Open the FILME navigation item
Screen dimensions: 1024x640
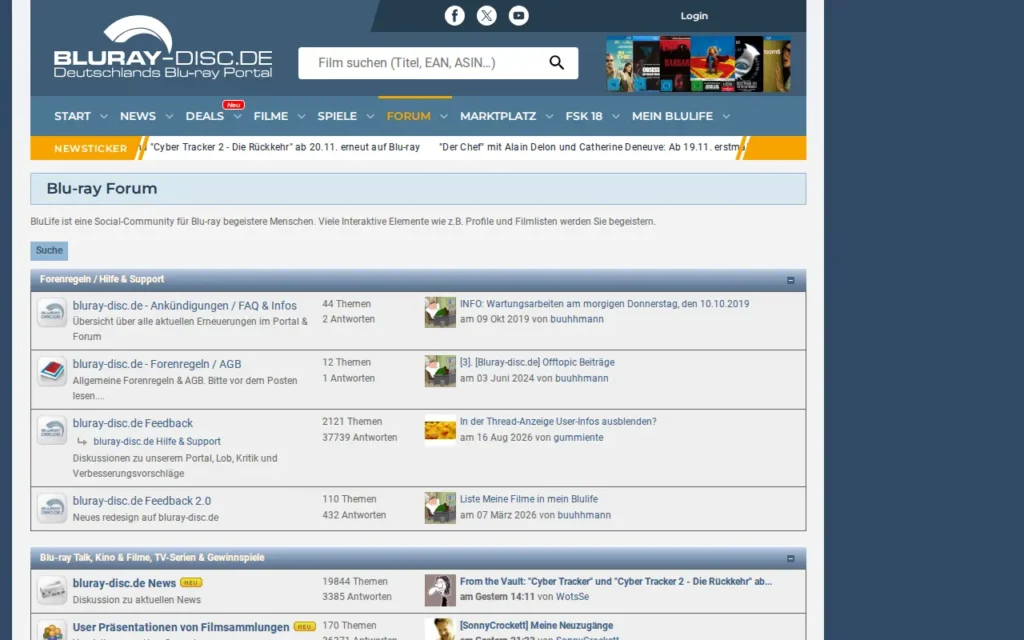click(270, 116)
